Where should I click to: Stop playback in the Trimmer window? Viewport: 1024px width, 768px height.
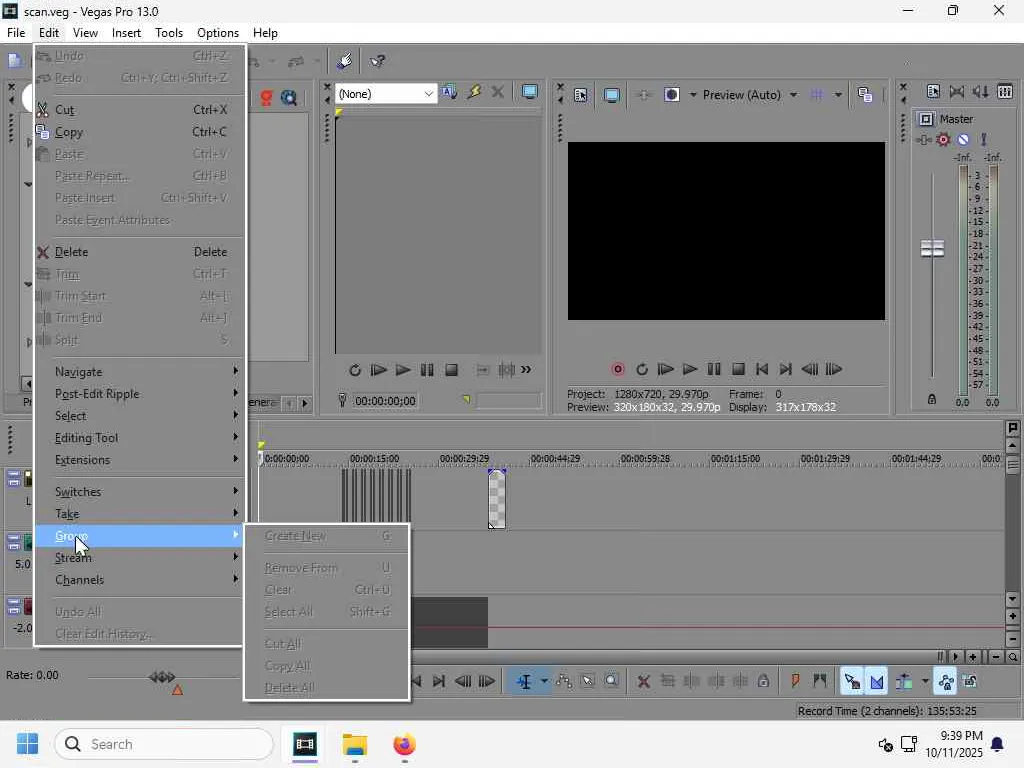coord(451,370)
